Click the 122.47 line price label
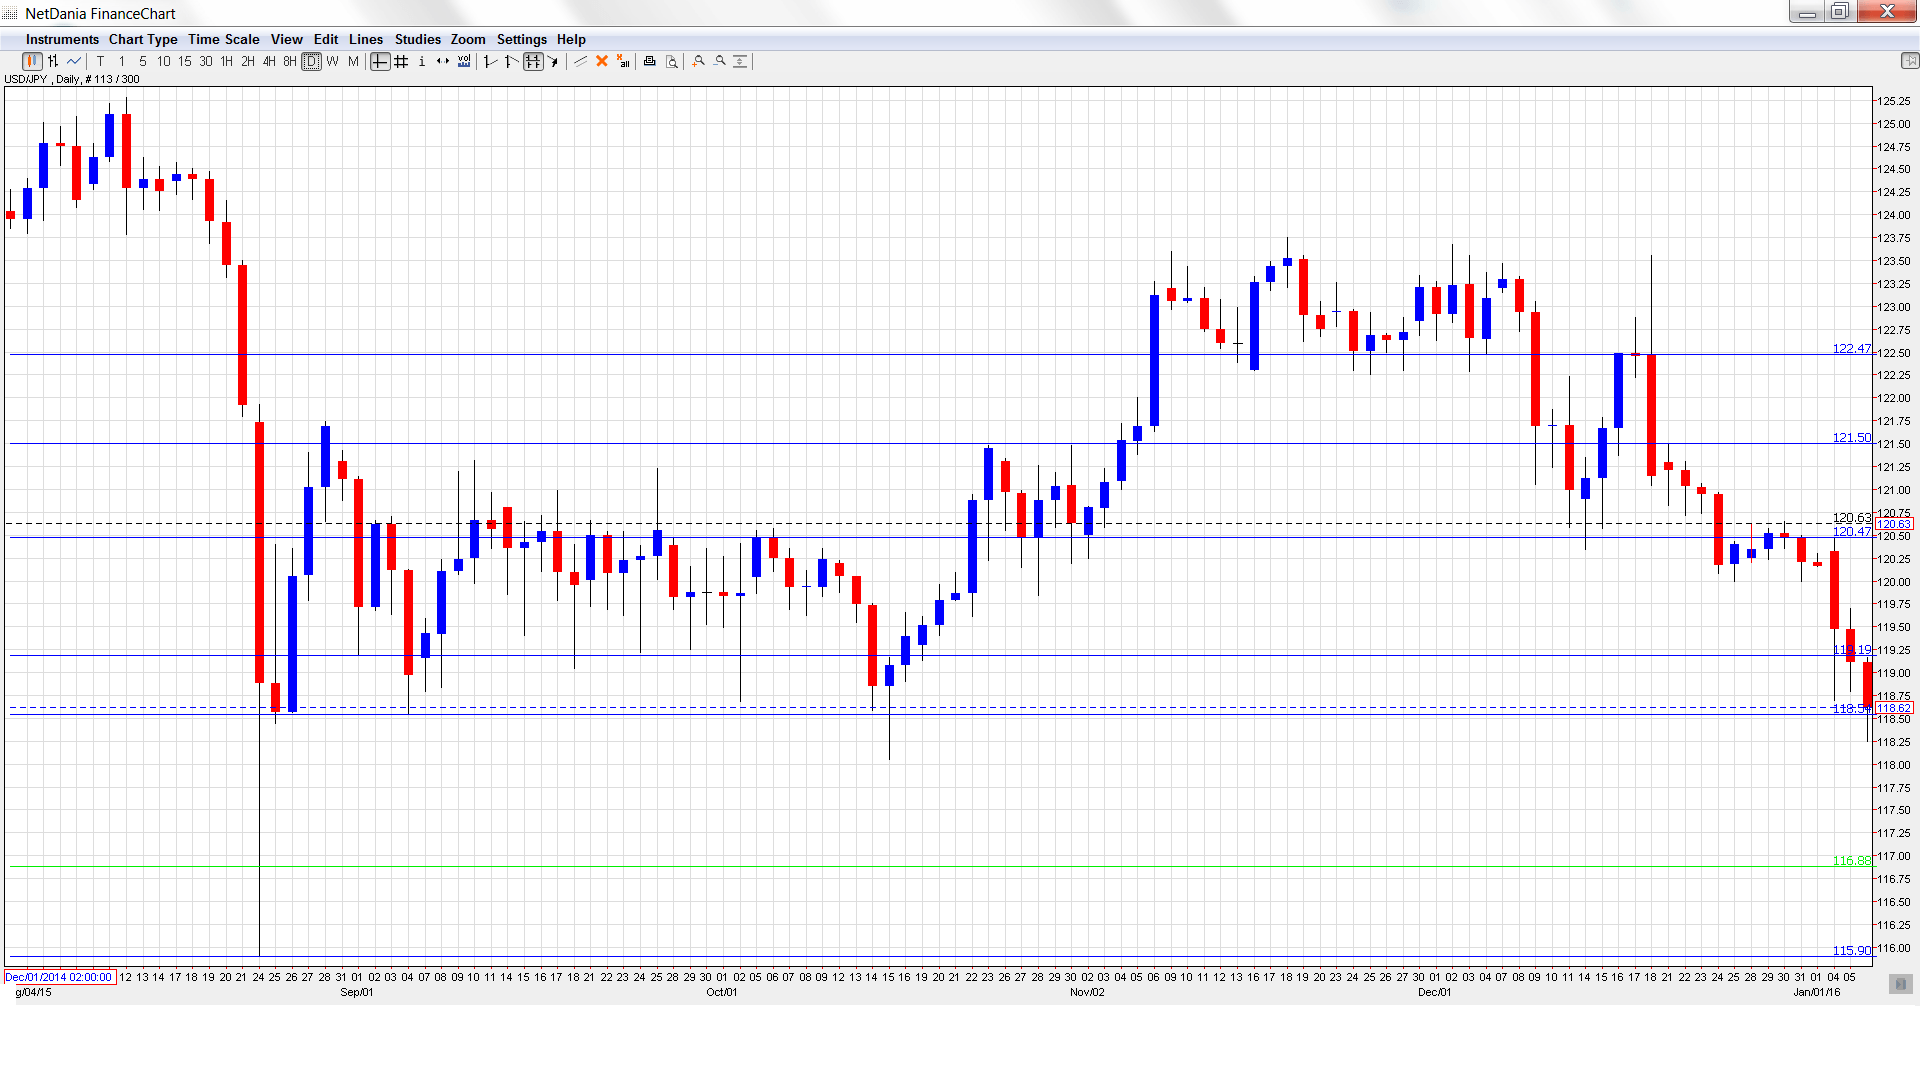Screen dimensions: 1920x1080 tap(1851, 349)
